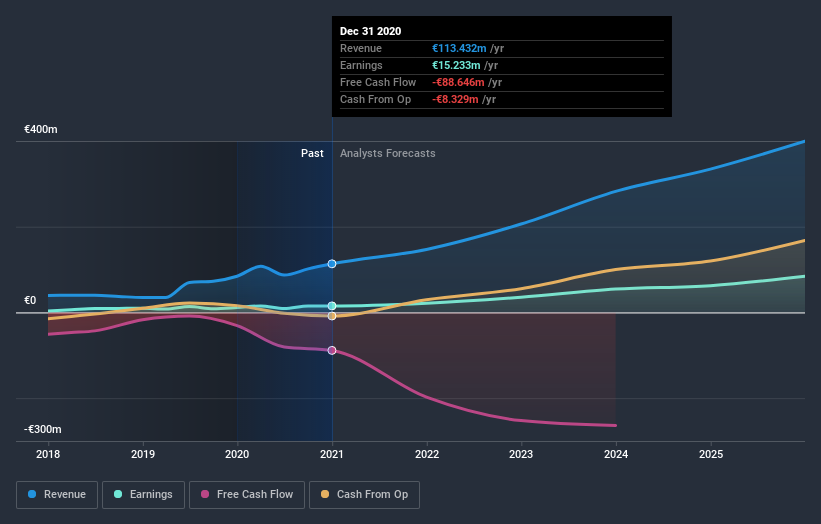Click the blue dot in Revenue legend

pyautogui.click(x=32, y=494)
